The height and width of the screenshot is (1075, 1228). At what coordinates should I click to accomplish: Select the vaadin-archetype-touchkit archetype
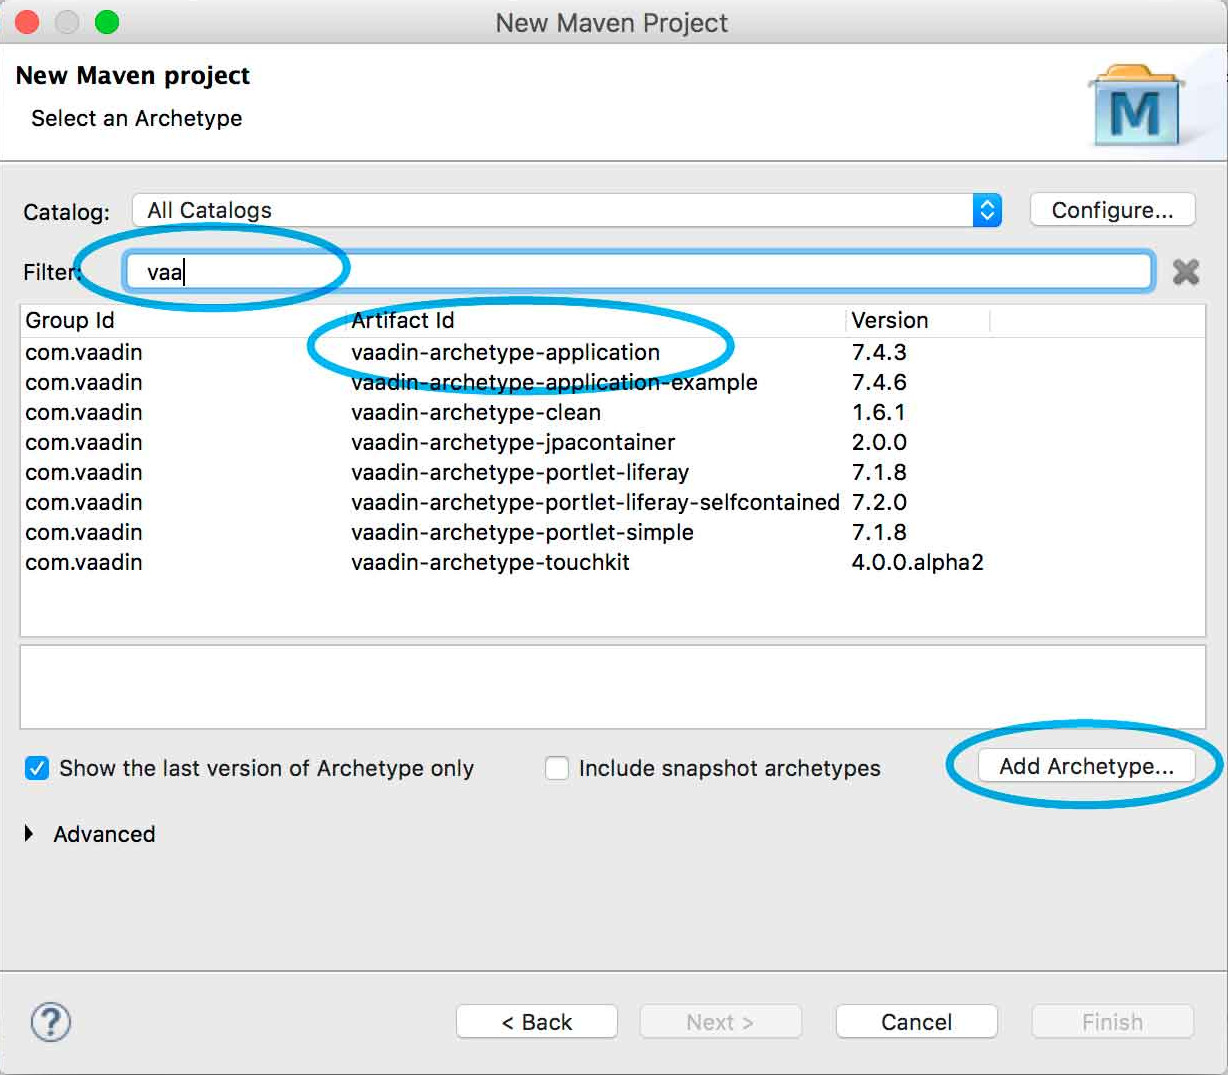(x=612, y=562)
